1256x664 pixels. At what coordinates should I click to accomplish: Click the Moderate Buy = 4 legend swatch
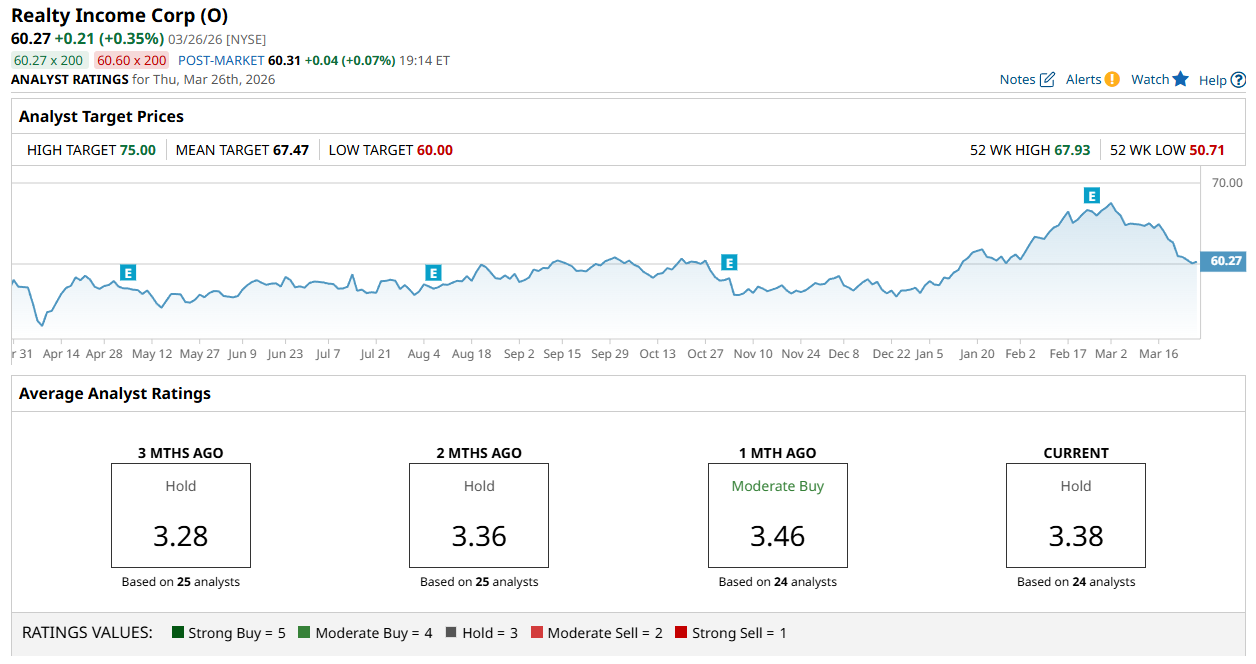pos(305,633)
